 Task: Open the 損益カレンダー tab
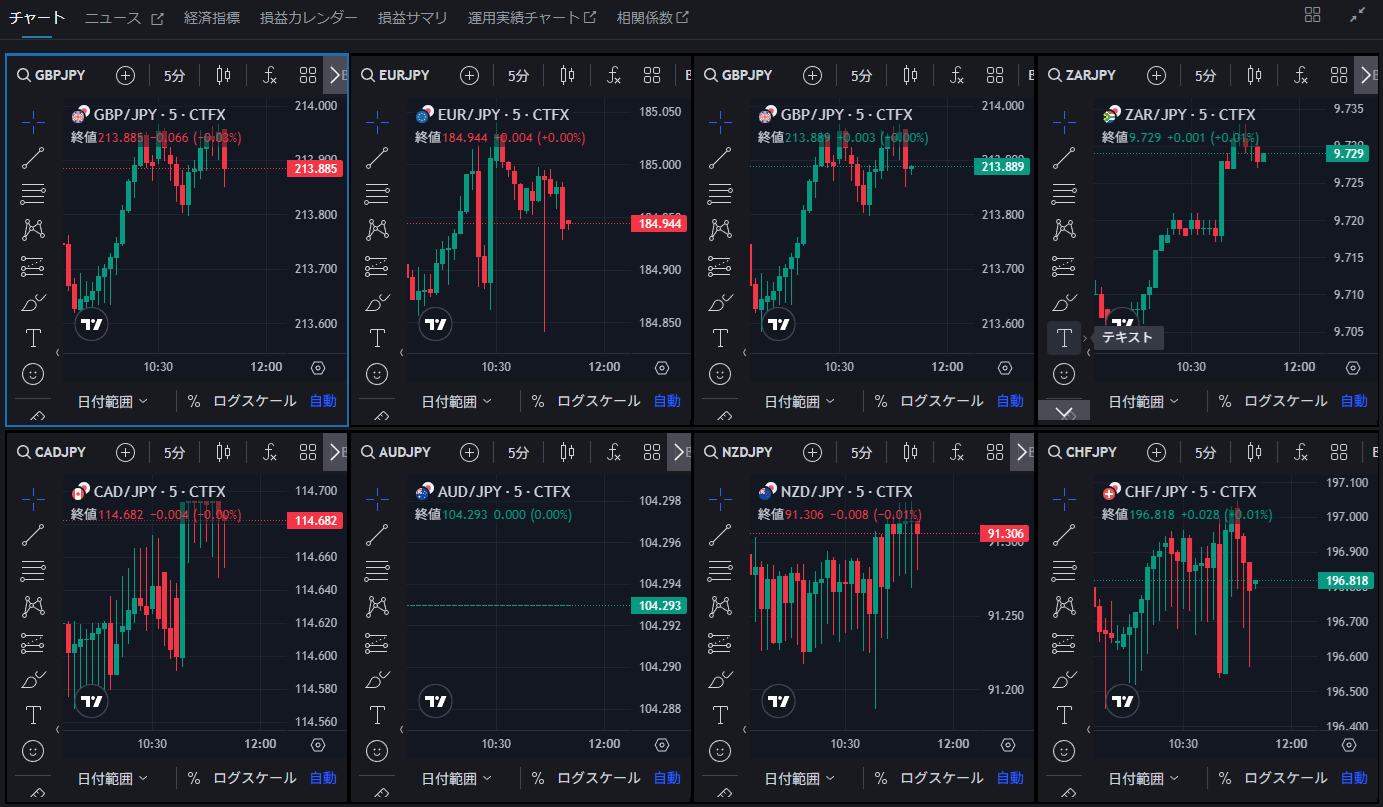pyautogui.click(x=308, y=18)
